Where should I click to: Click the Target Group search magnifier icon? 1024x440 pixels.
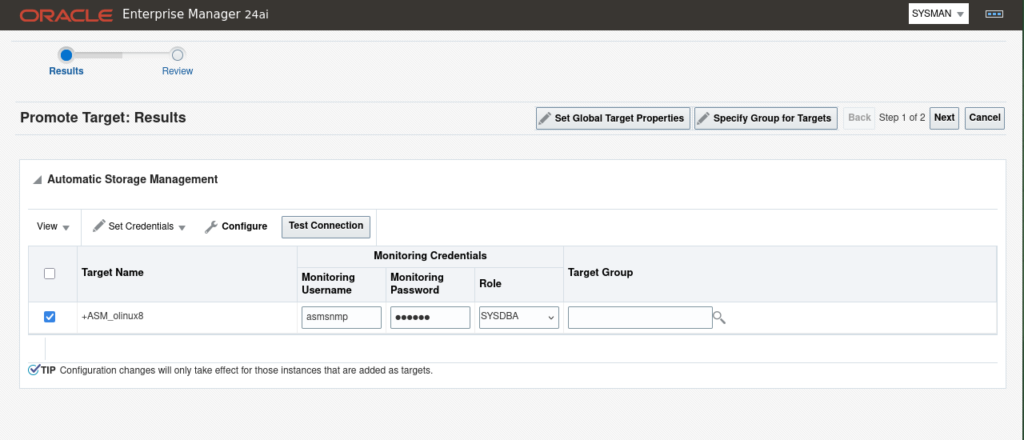[x=719, y=318]
